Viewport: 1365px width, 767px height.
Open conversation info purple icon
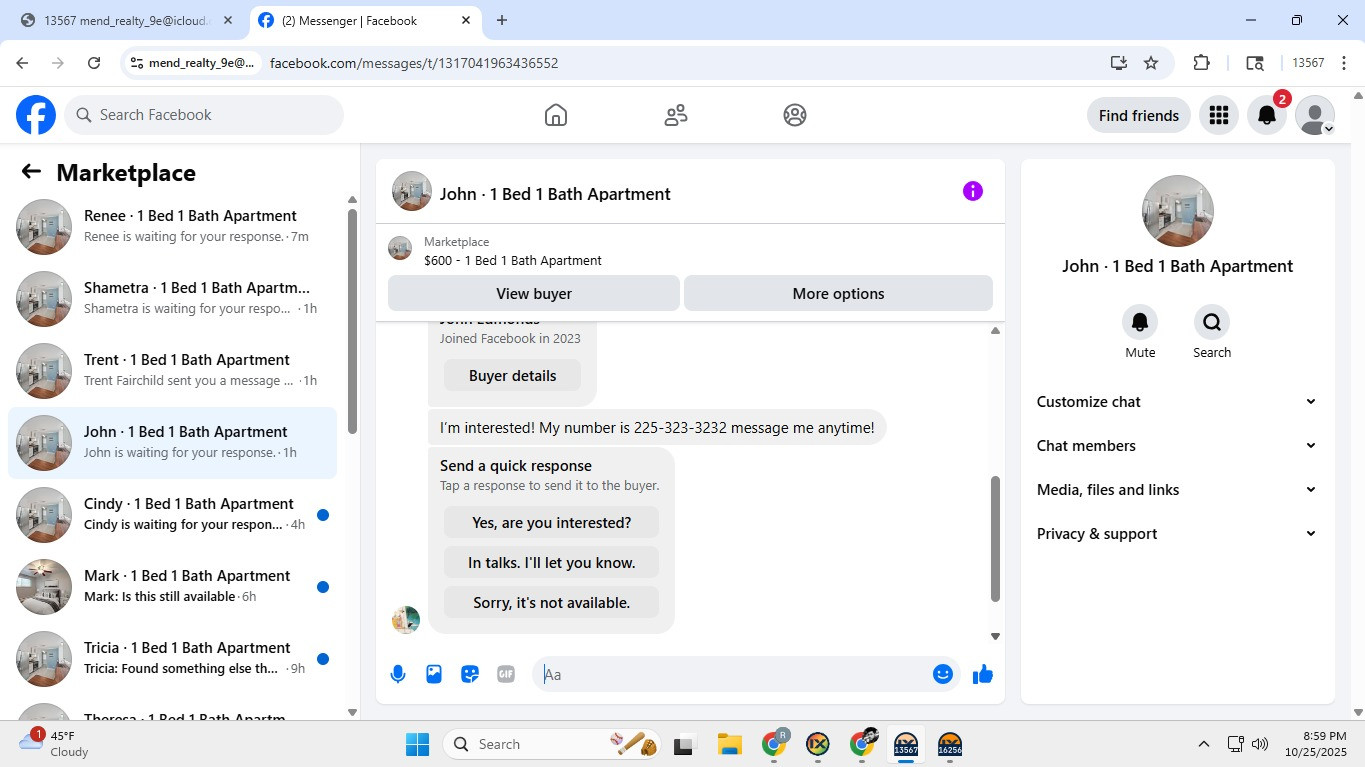click(973, 191)
